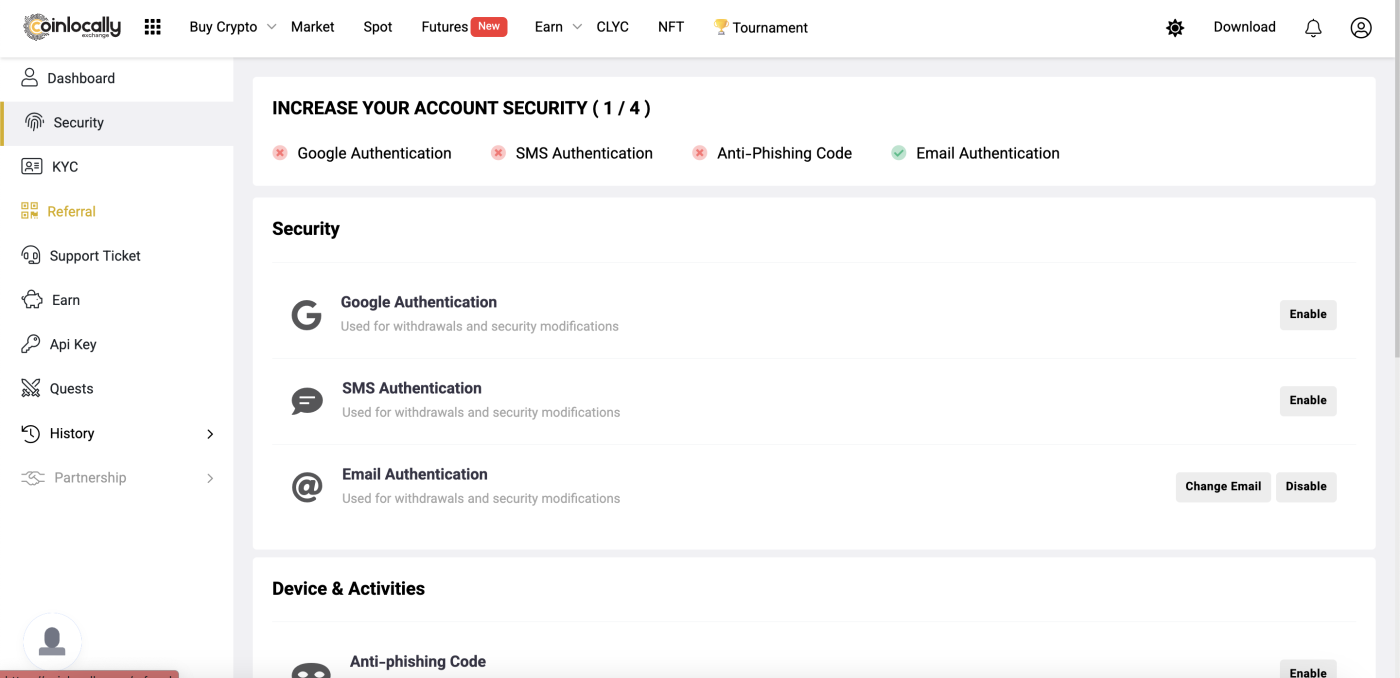
Task: Click the Coinlocally exchange logo
Action: [72, 27]
